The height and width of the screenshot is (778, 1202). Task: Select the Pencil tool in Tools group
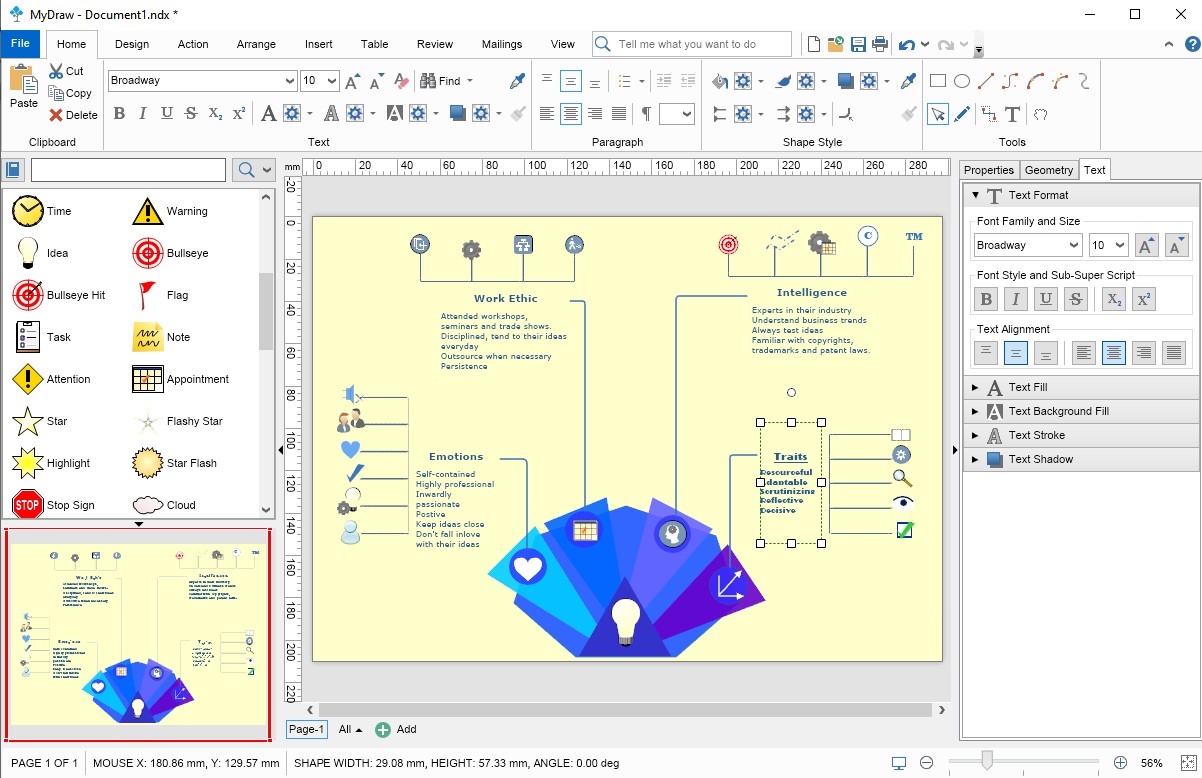(x=962, y=114)
